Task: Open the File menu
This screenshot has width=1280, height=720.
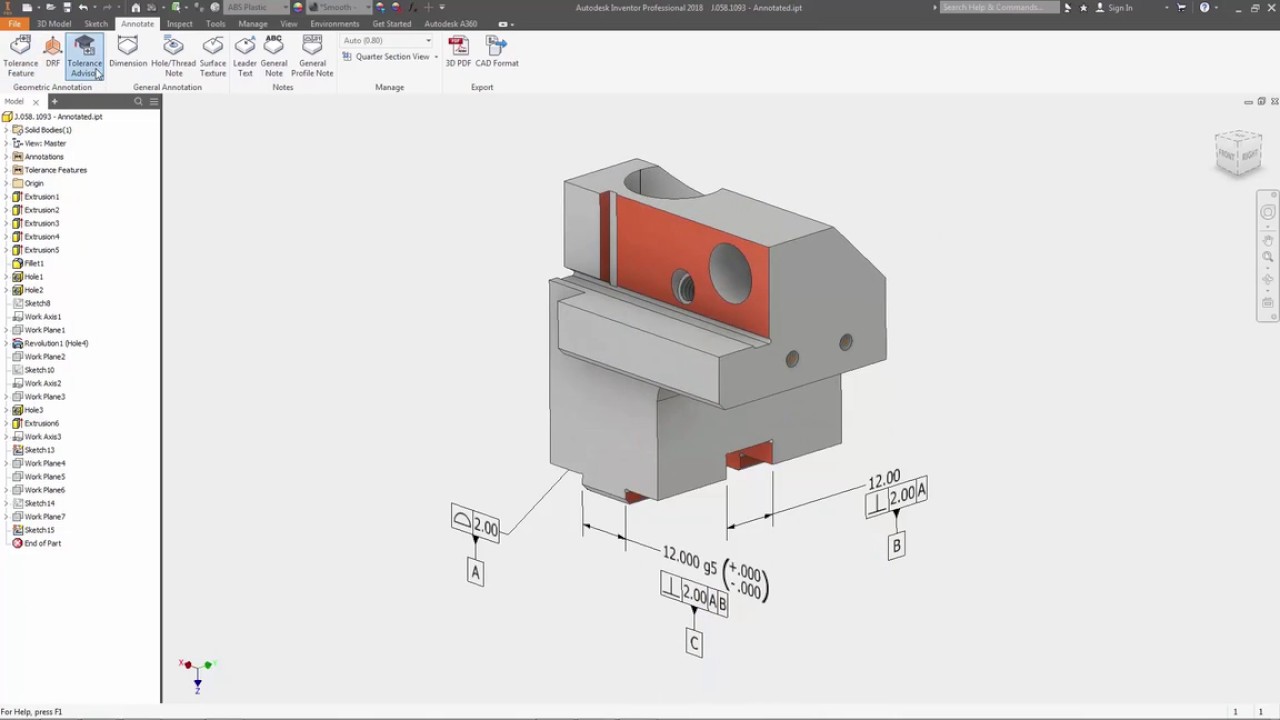Action: (x=14, y=23)
